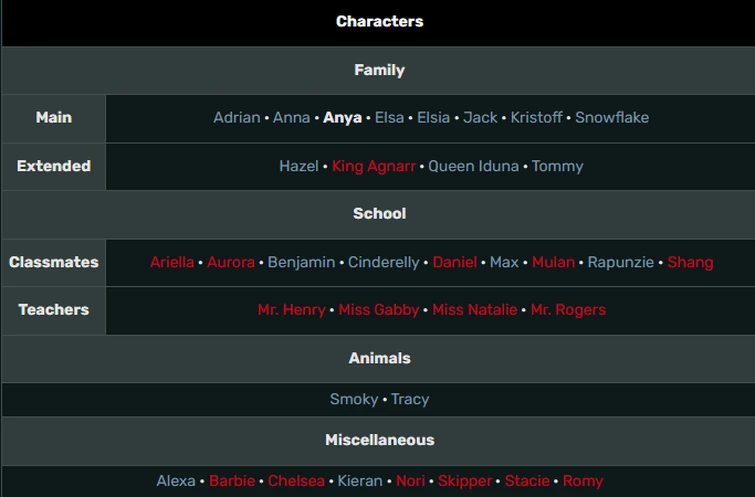755x497 pixels.
Task: Click the Rapunzie link
Action: [x=621, y=262]
